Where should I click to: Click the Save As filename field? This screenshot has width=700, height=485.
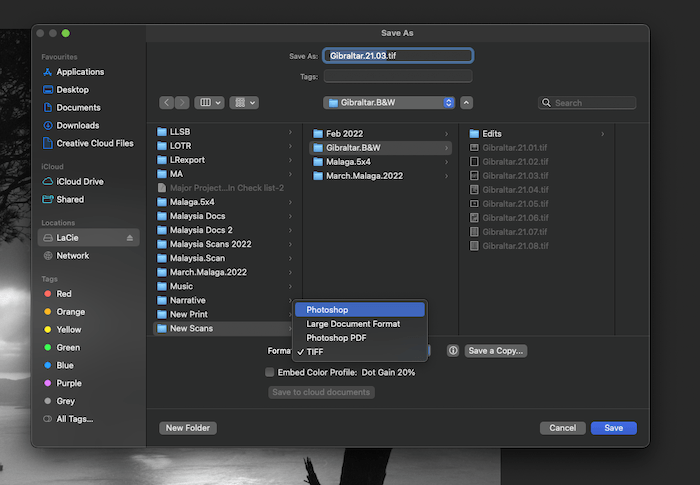398,56
